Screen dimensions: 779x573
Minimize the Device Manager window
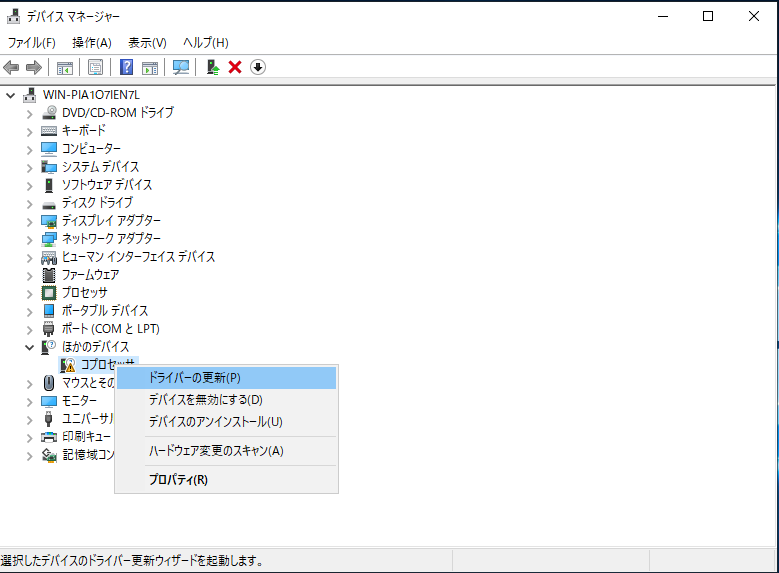(x=663, y=16)
